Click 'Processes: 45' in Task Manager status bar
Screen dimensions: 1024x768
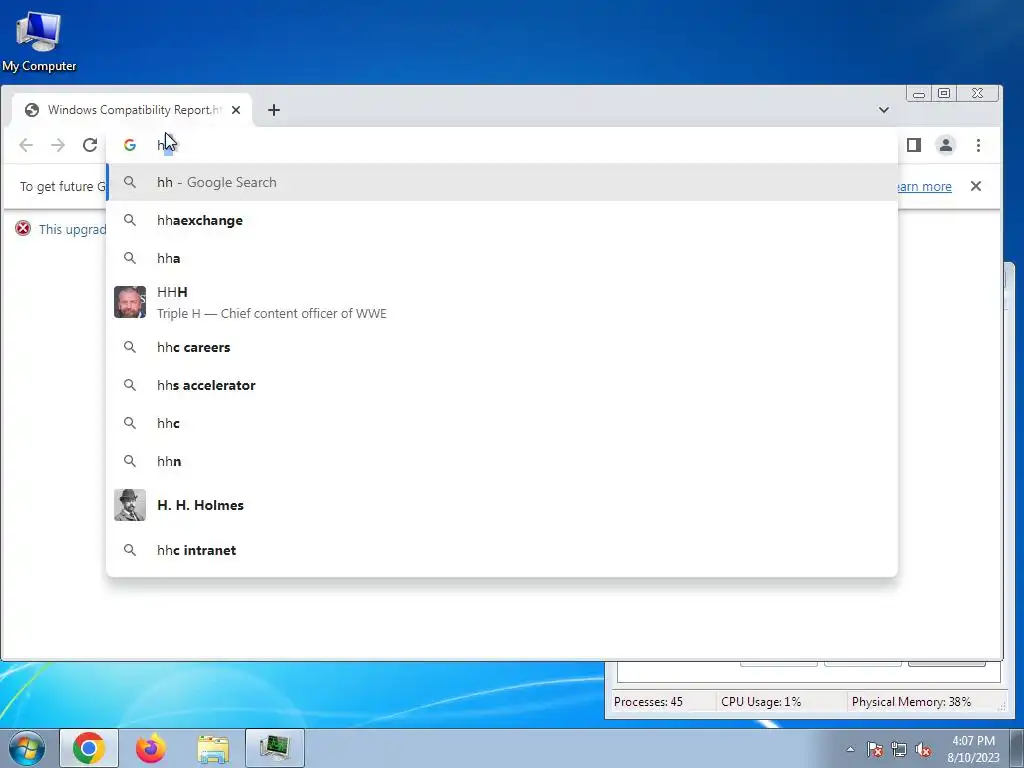click(648, 702)
